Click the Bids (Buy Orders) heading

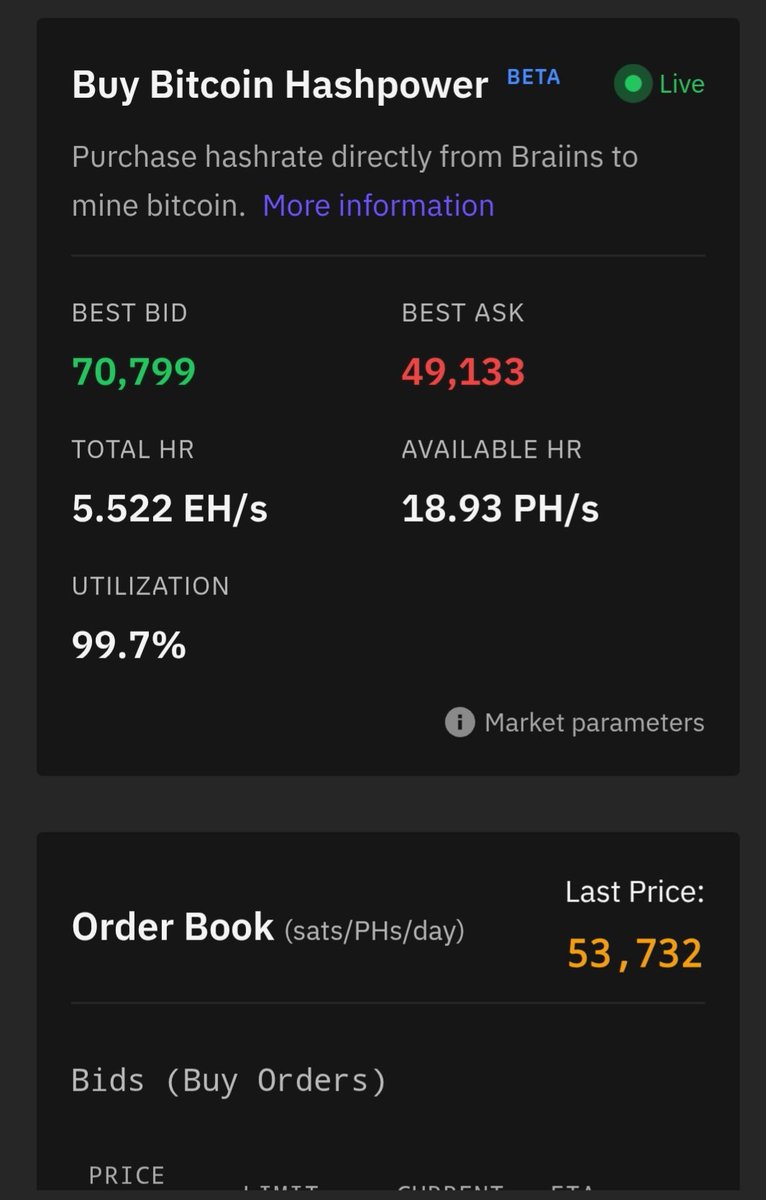(229, 1081)
